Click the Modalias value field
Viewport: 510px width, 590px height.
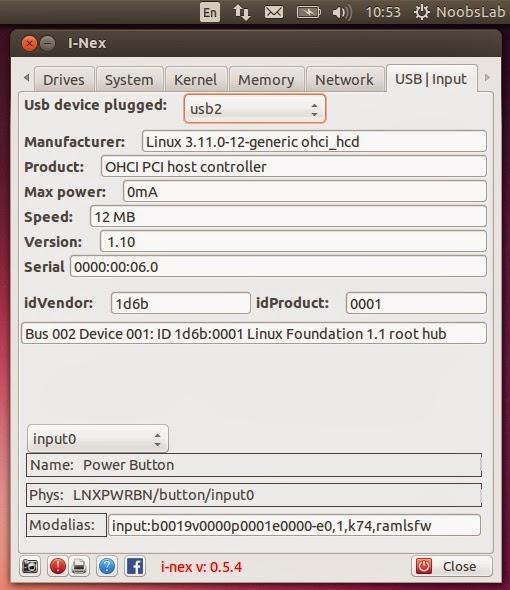(294, 525)
